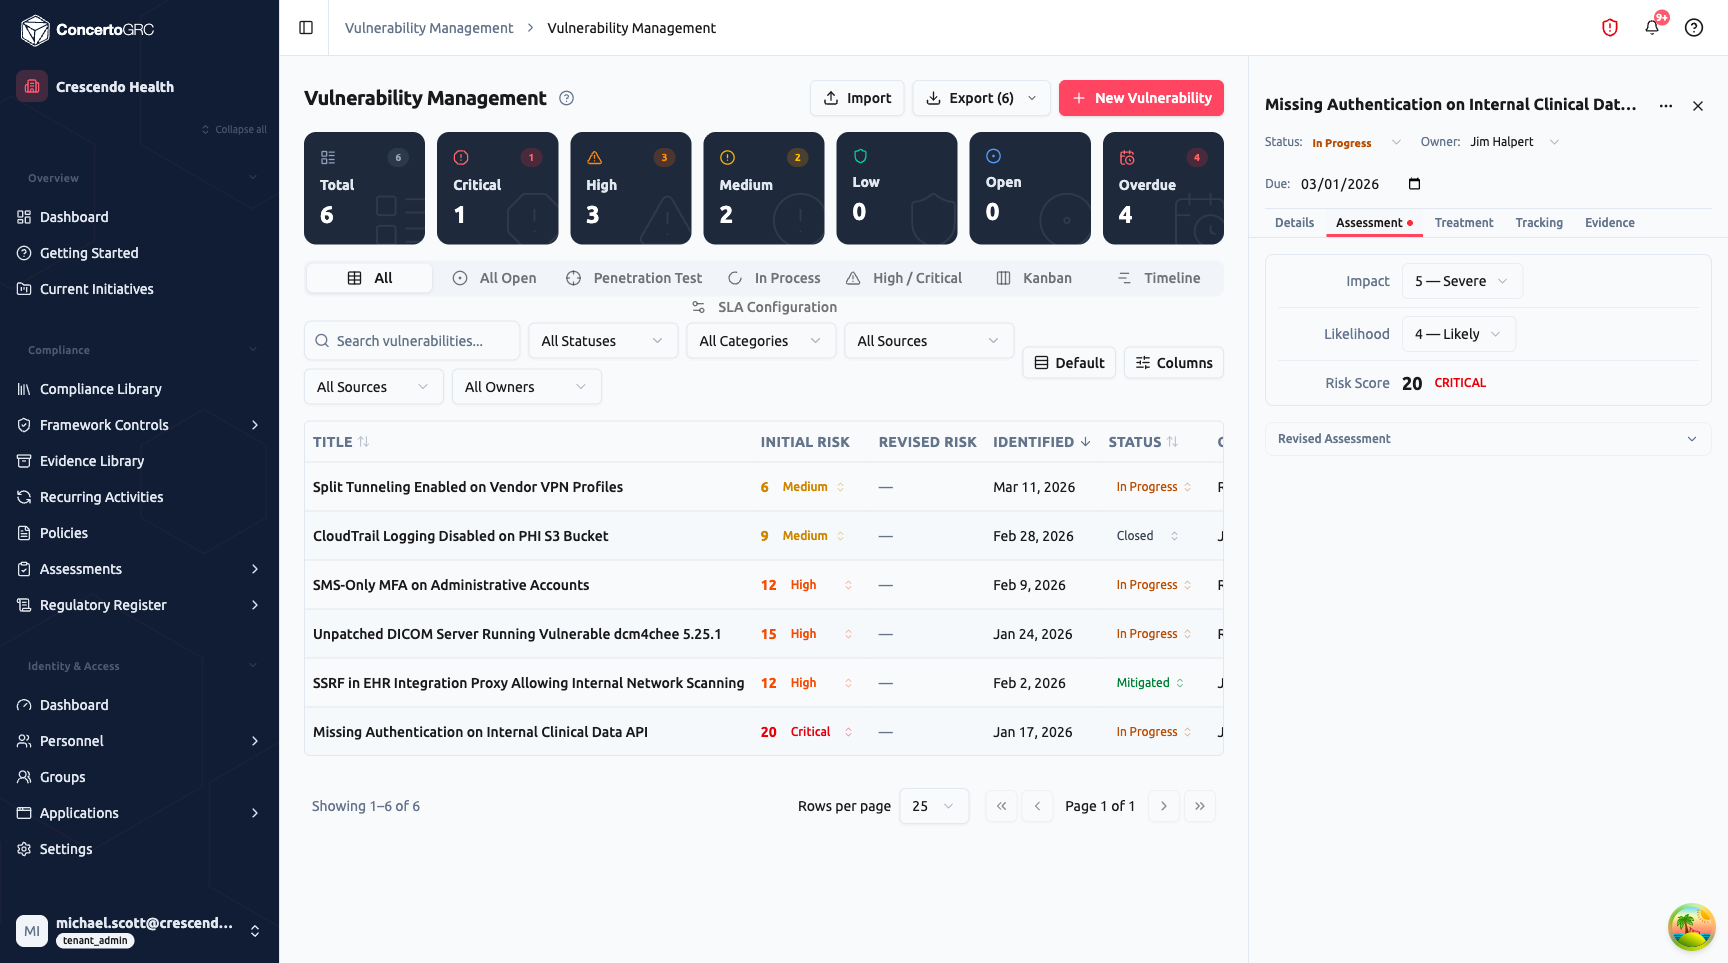The height and width of the screenshot is (963, 1728).
Task: Close the vulnerability detail panel
Action: [1698, 105]
